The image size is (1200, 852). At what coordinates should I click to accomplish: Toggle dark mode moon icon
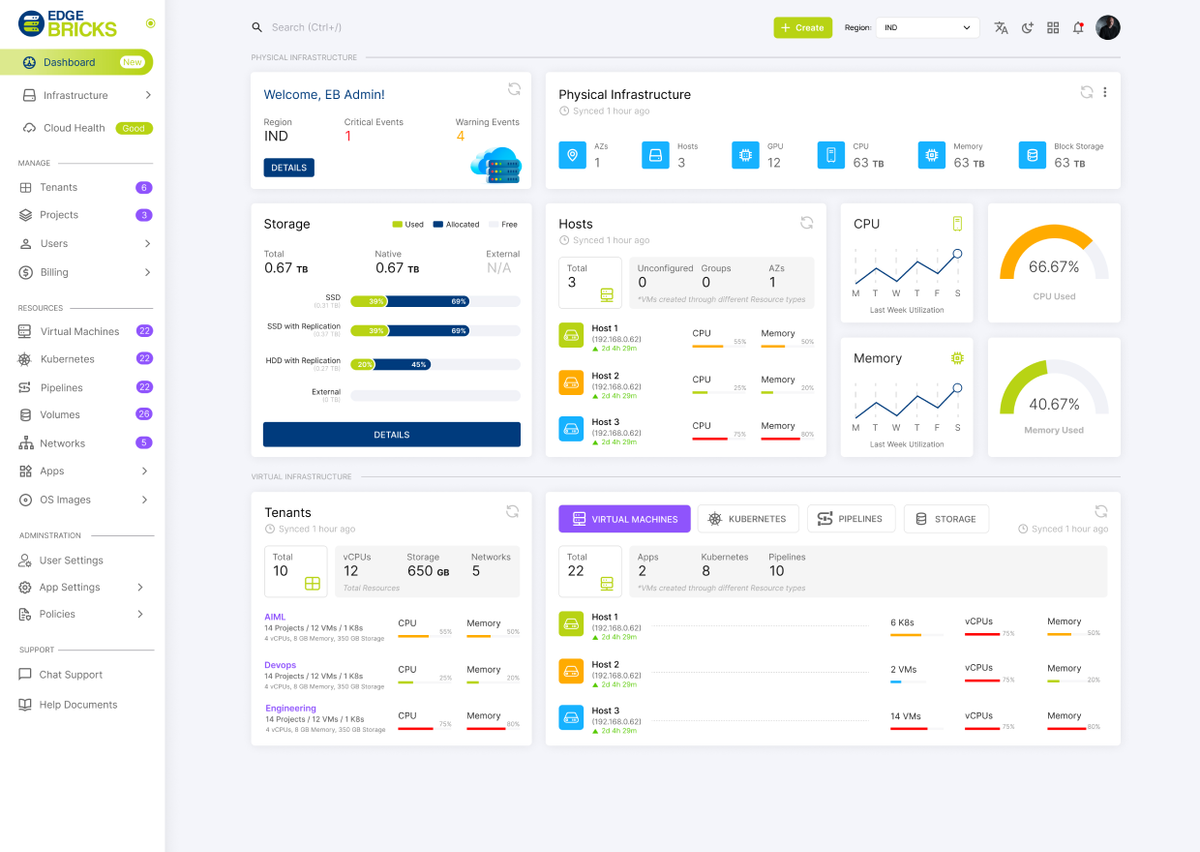tap(1027, 28)
